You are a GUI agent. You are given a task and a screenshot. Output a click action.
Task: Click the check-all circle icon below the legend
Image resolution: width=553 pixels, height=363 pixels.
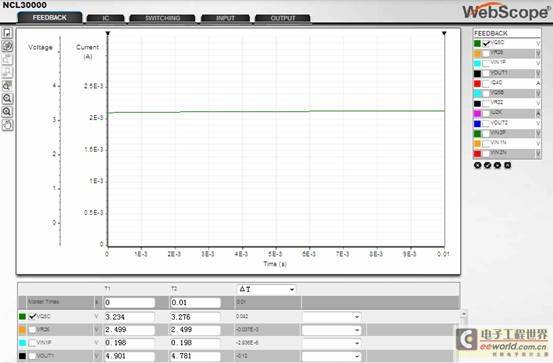[x=487, y=165]
